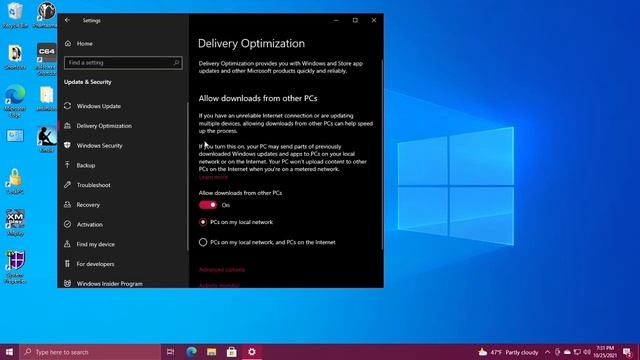Open Task View from the taskbar
Viewport: 640px width, 360px height.
pos(171,352)
